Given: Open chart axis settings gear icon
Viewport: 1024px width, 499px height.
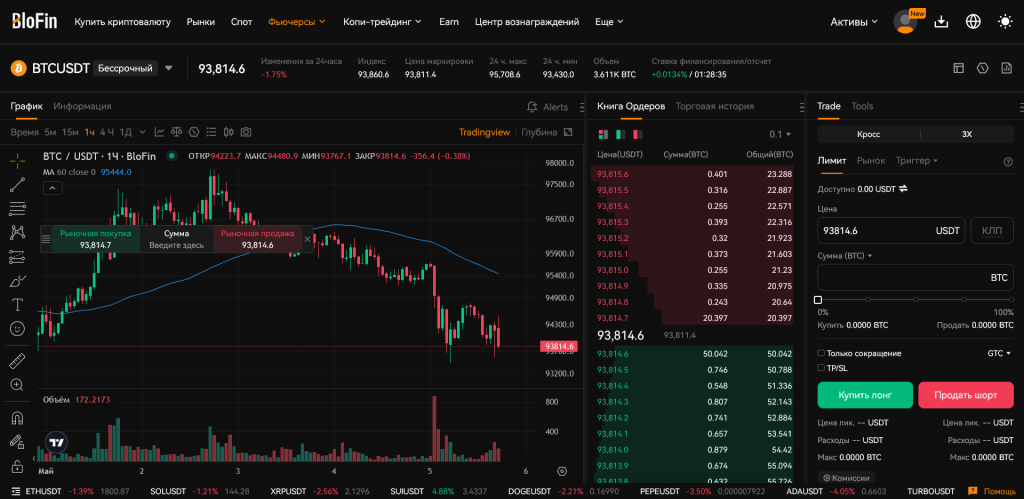Looking at the screenshot, I should [562, 471].
